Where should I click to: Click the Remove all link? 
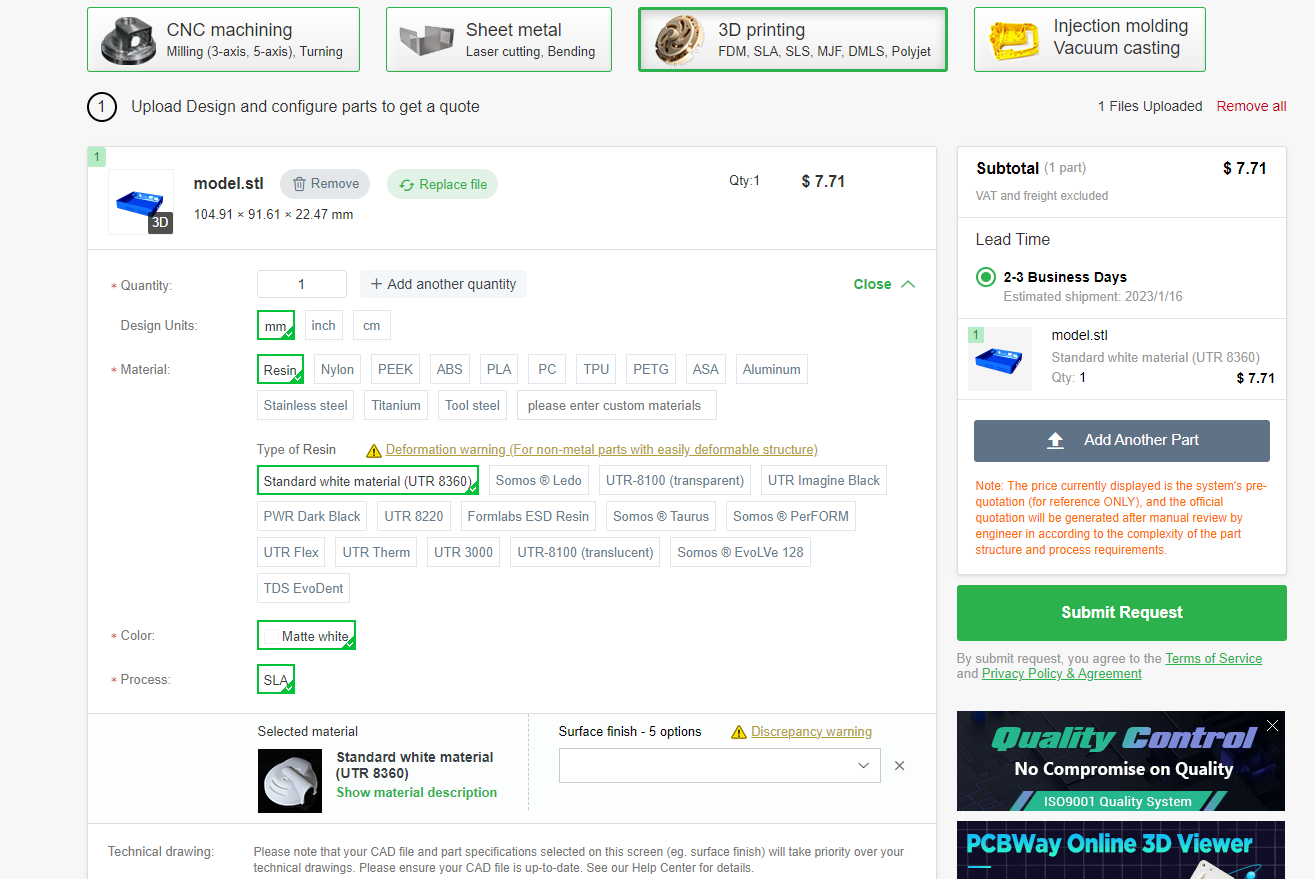tap(1251, 106)
